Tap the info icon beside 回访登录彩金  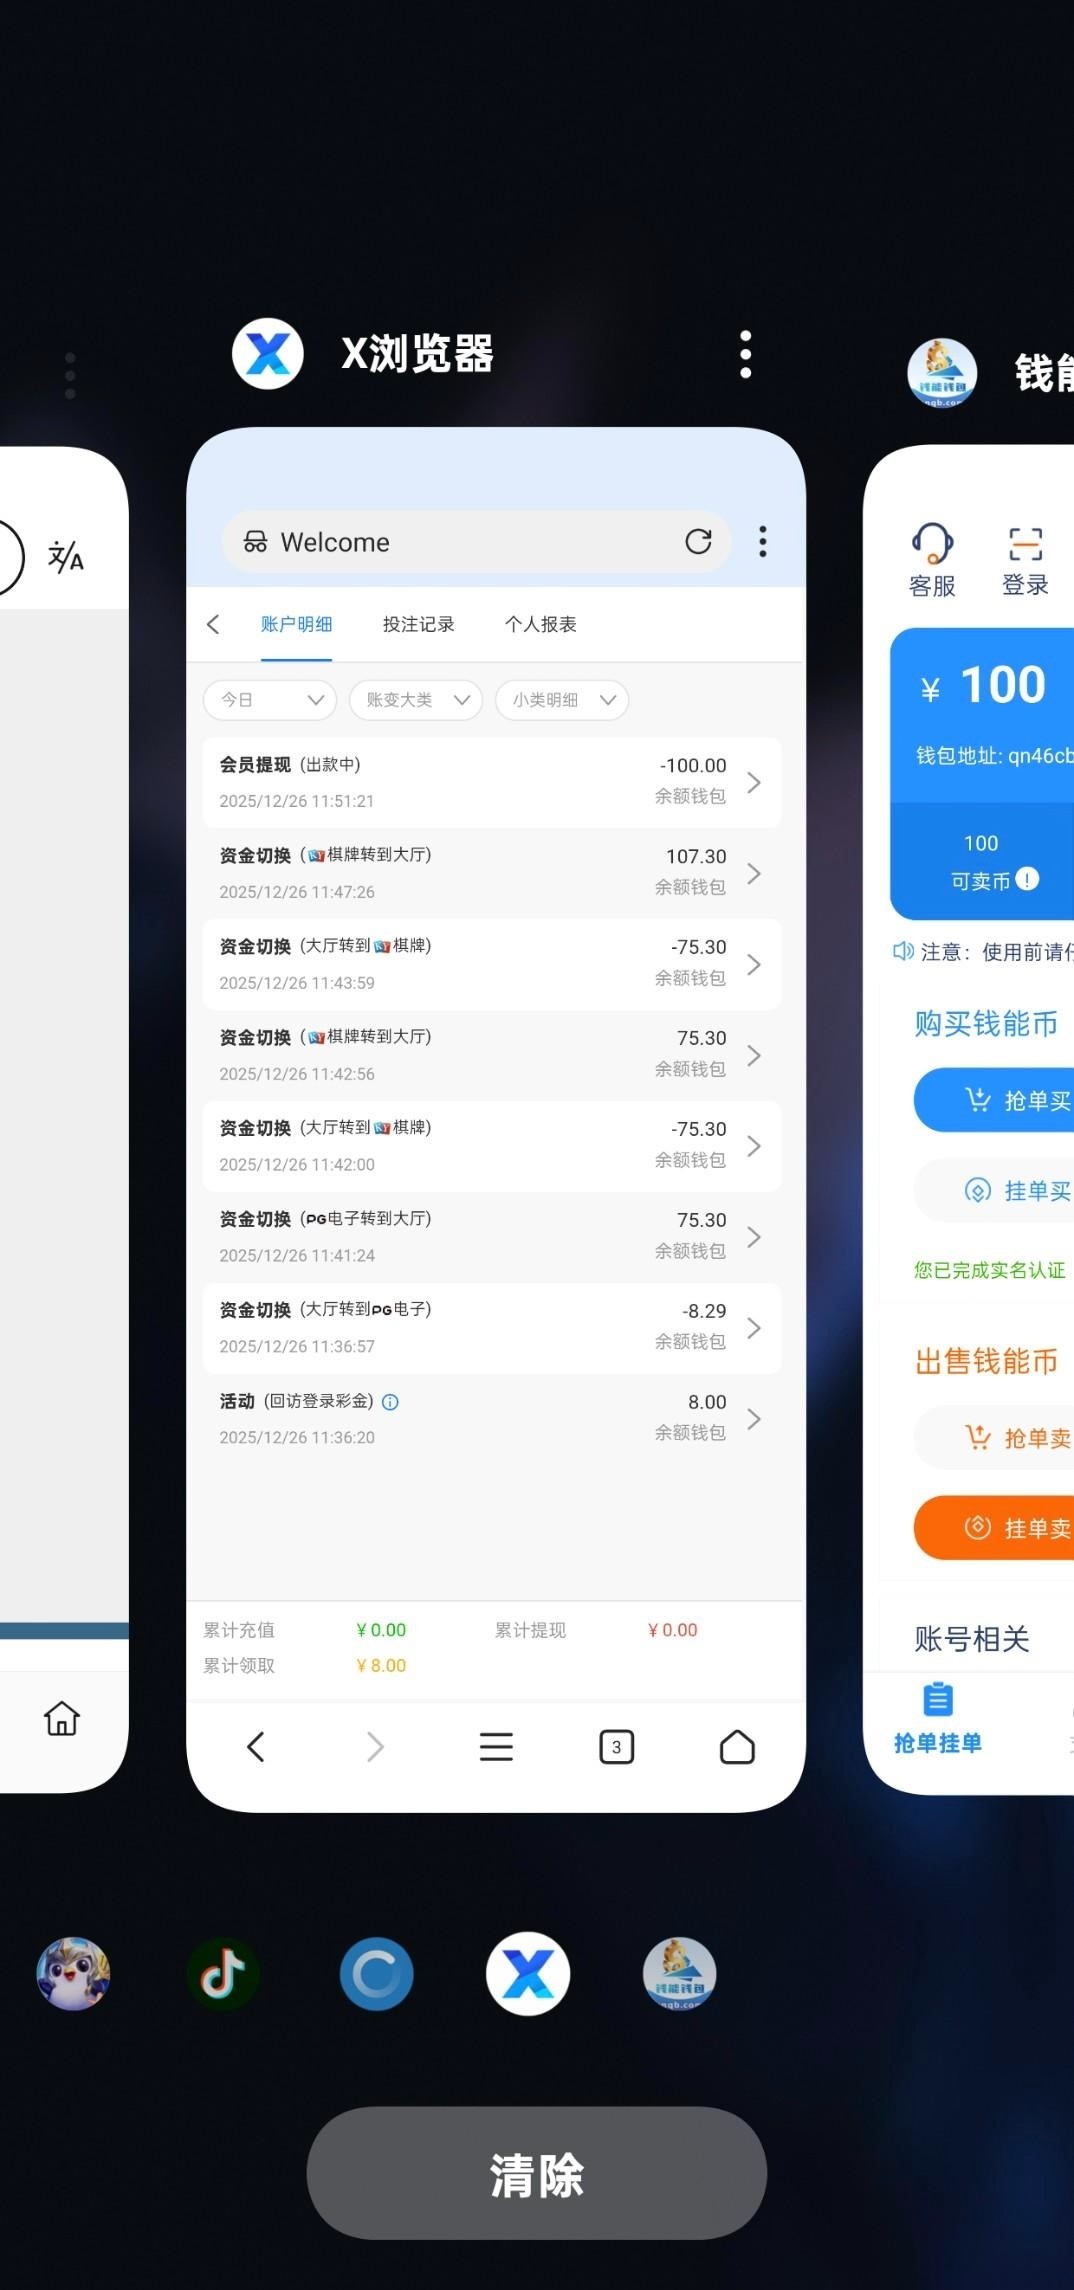coord(391,1402)
